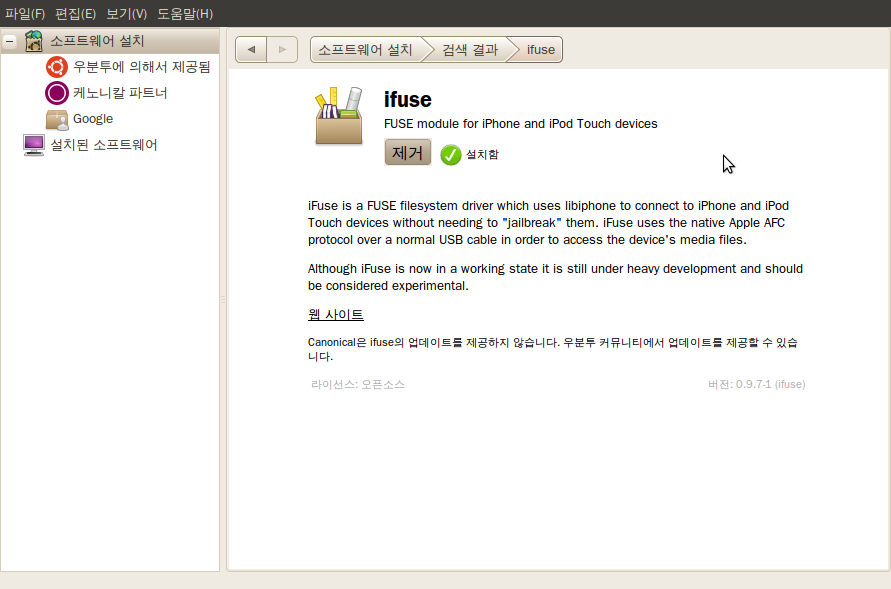Go back with the left arrow button
The image size is (891, 589).
tap(251, 49)
